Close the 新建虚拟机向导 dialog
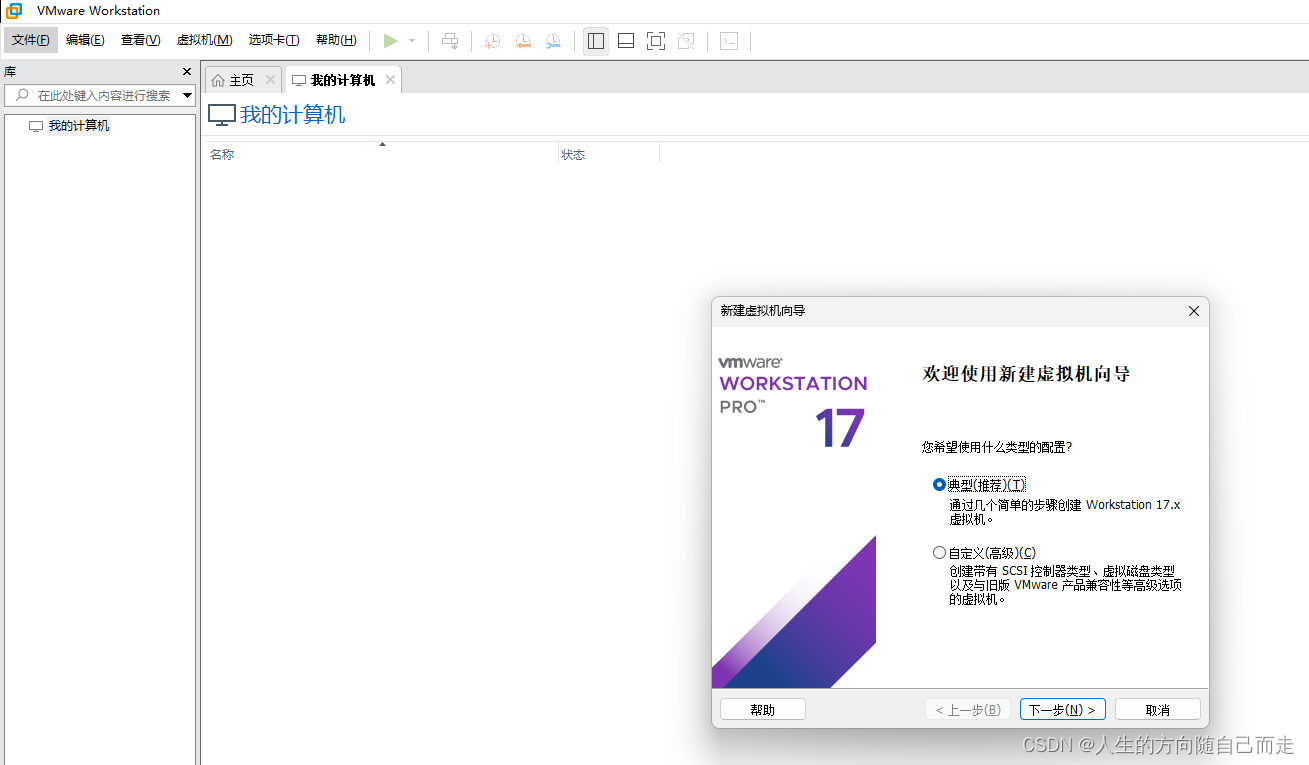 tap(1193, 311)
